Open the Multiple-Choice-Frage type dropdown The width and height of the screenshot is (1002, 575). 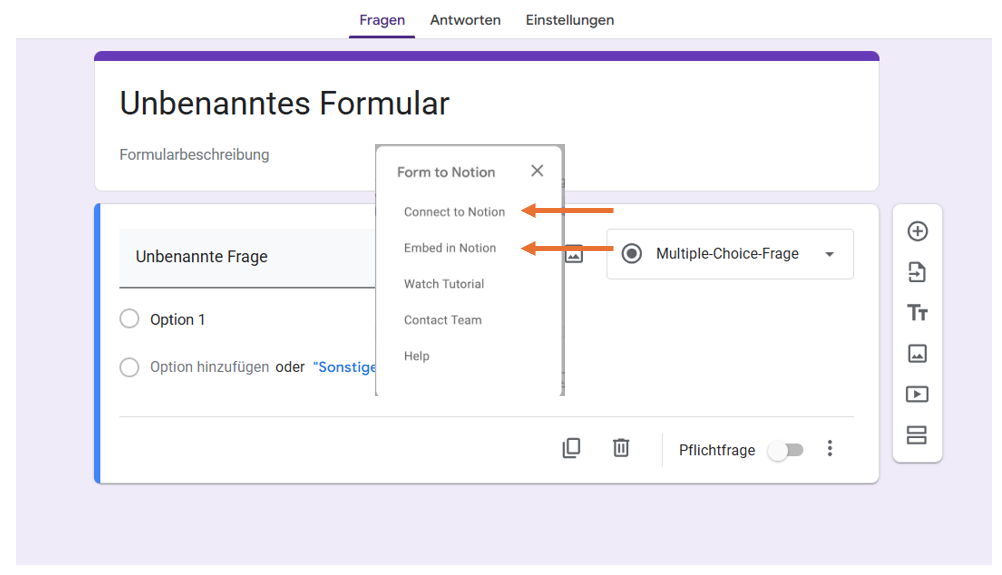click(x=730, y=254)
